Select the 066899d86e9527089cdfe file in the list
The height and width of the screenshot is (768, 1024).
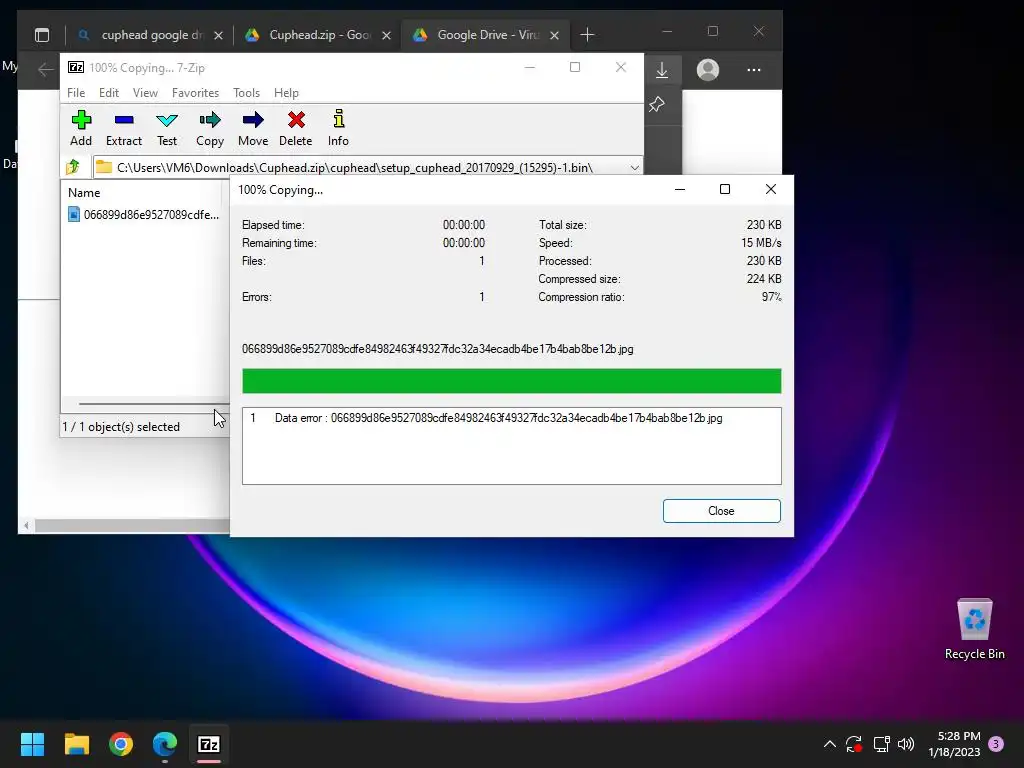tap(144, 214)
